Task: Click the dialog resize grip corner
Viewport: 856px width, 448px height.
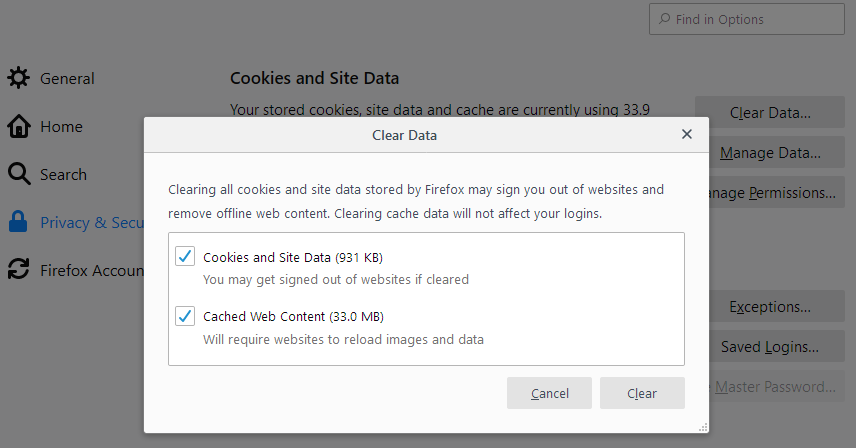Action: [703, 427]
